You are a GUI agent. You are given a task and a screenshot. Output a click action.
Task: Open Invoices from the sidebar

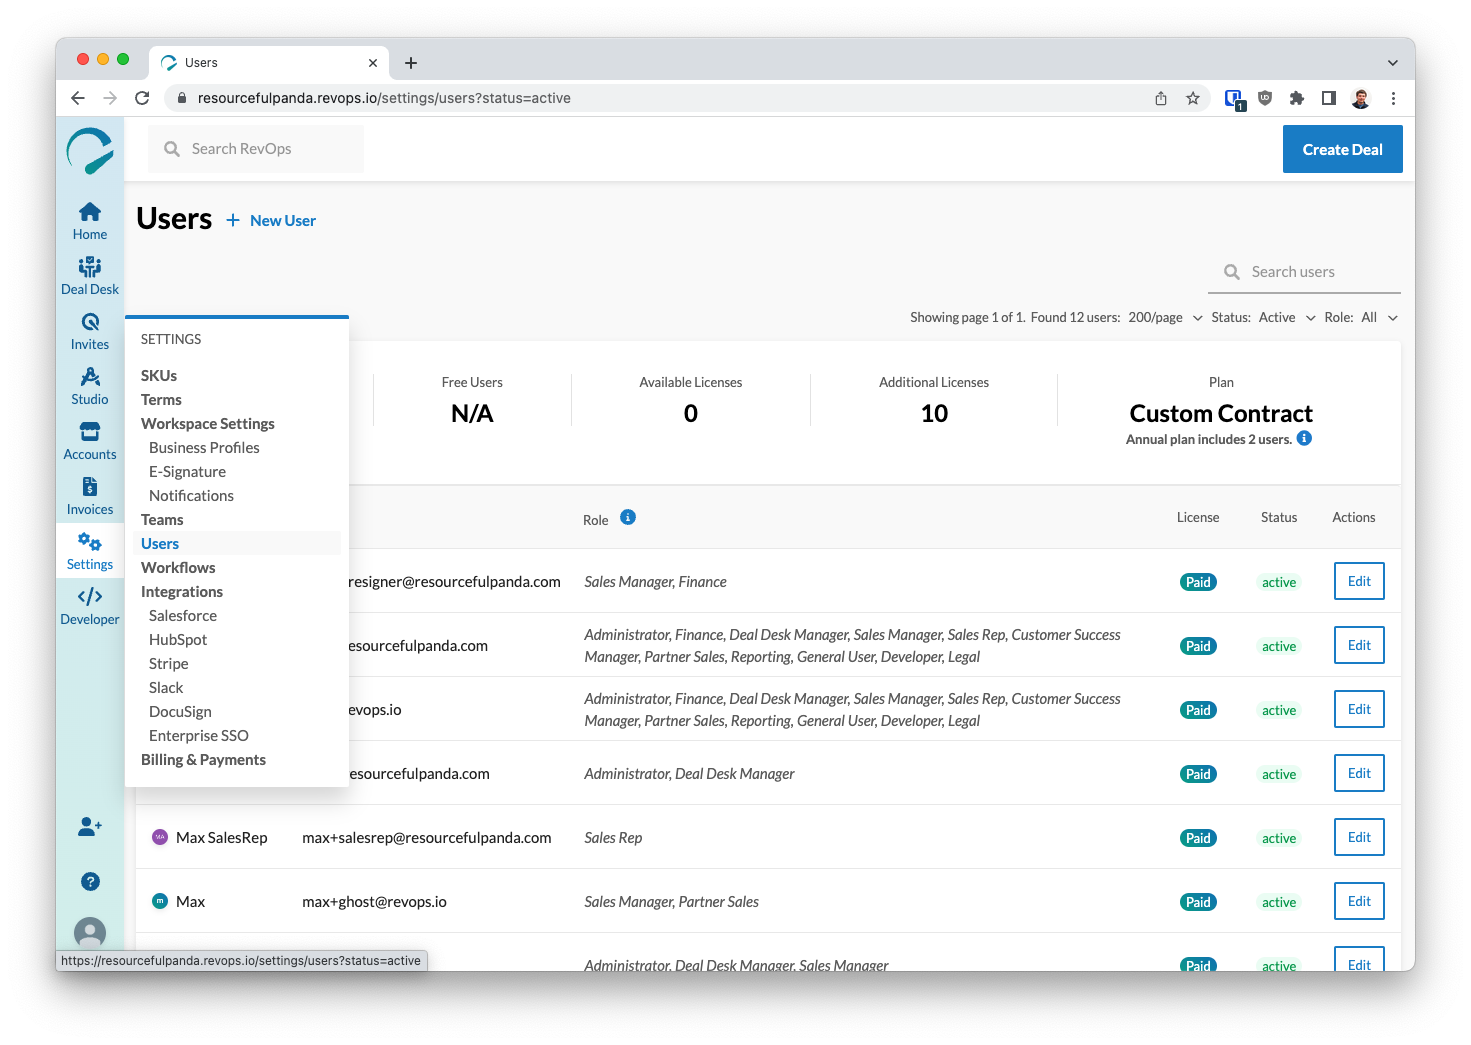[x=90, y=496]
